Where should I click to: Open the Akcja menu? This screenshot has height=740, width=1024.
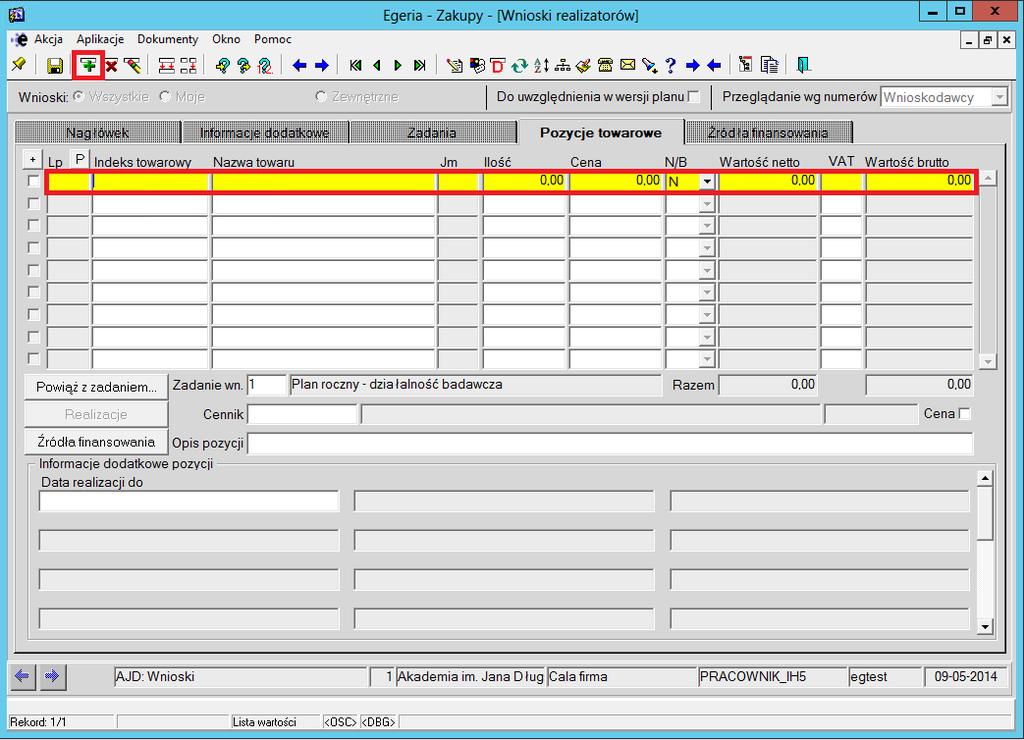tap(48, 39)
